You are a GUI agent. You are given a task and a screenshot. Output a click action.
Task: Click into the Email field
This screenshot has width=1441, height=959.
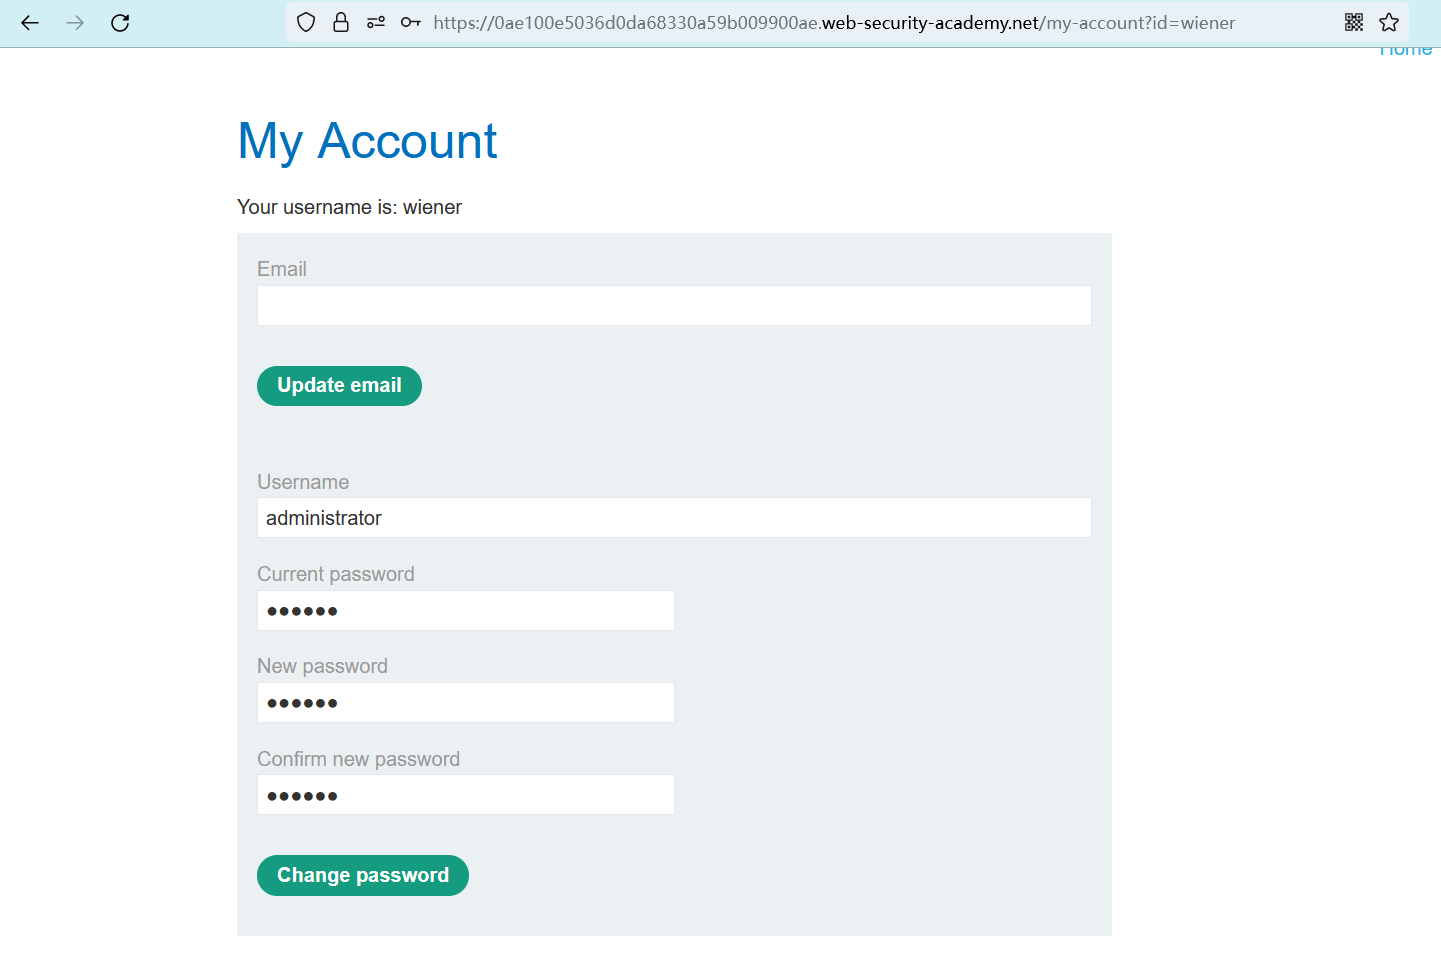pos(674,306)
